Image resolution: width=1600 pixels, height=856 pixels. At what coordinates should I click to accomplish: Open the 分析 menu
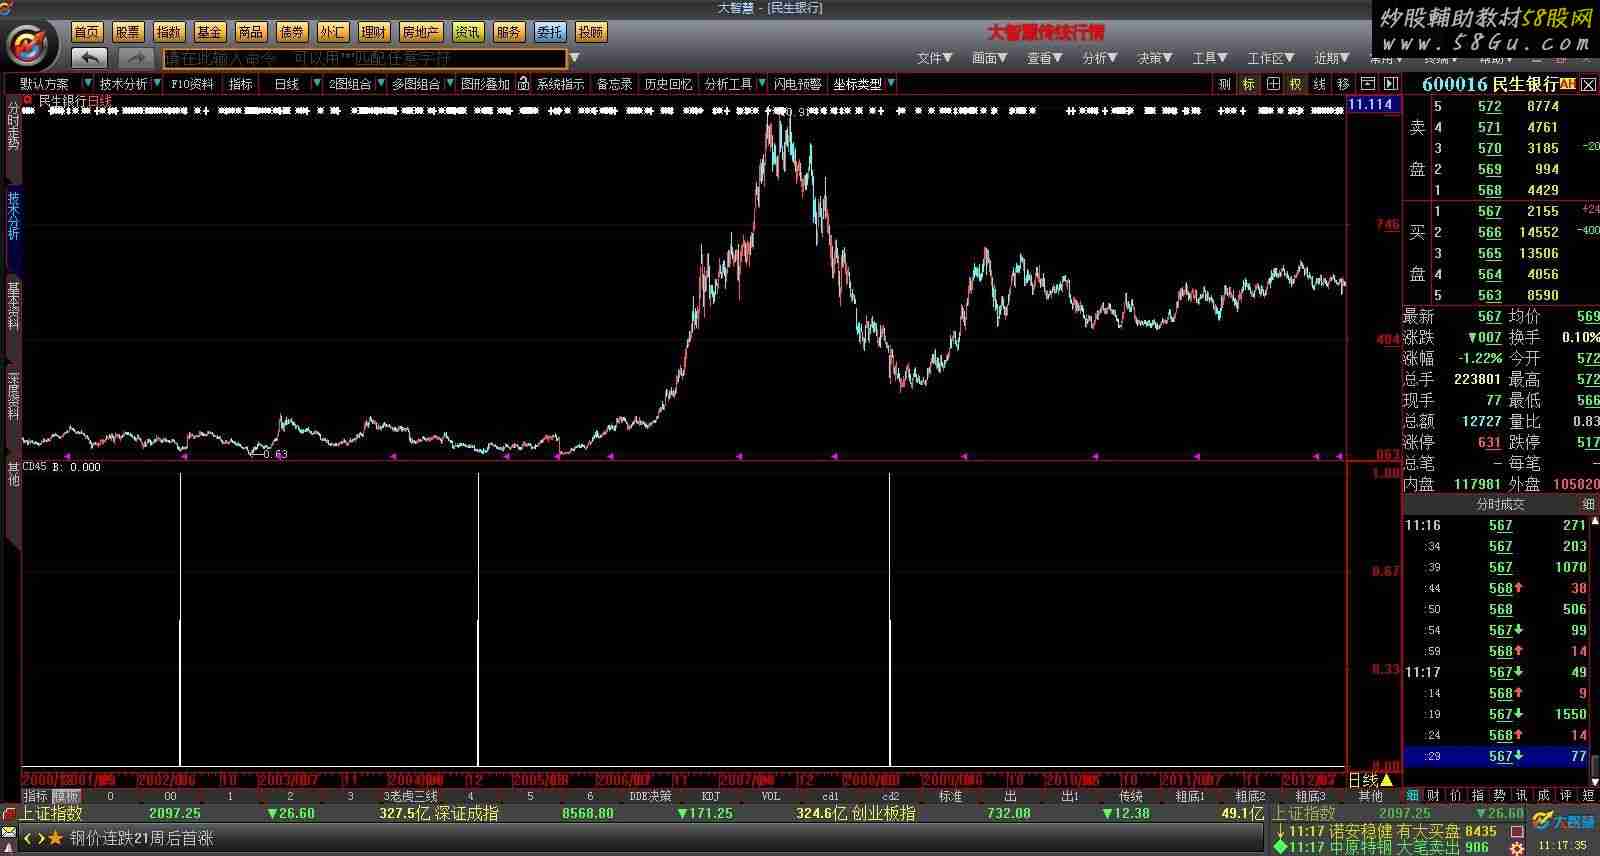1099,58
